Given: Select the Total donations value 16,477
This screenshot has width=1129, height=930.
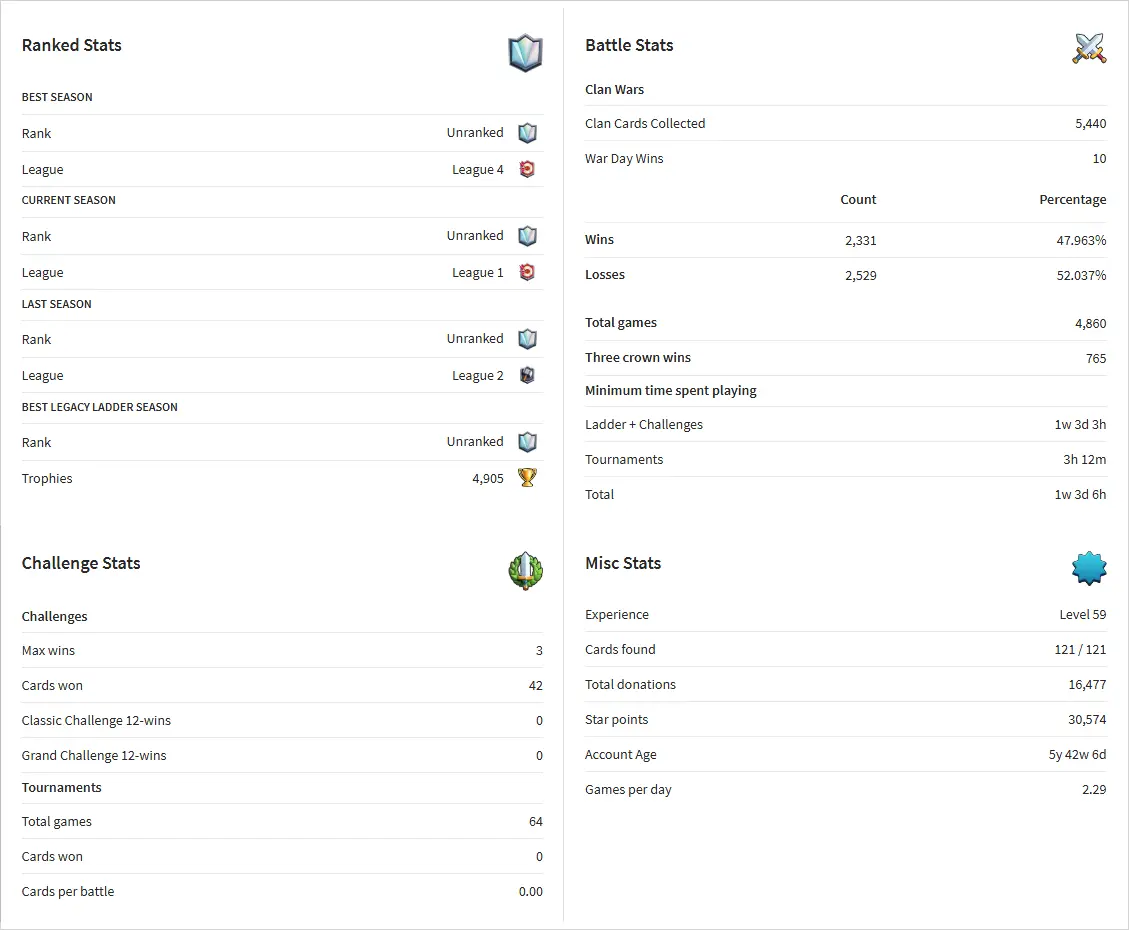Looking at the screenshot, I should tap(1087, 685).
